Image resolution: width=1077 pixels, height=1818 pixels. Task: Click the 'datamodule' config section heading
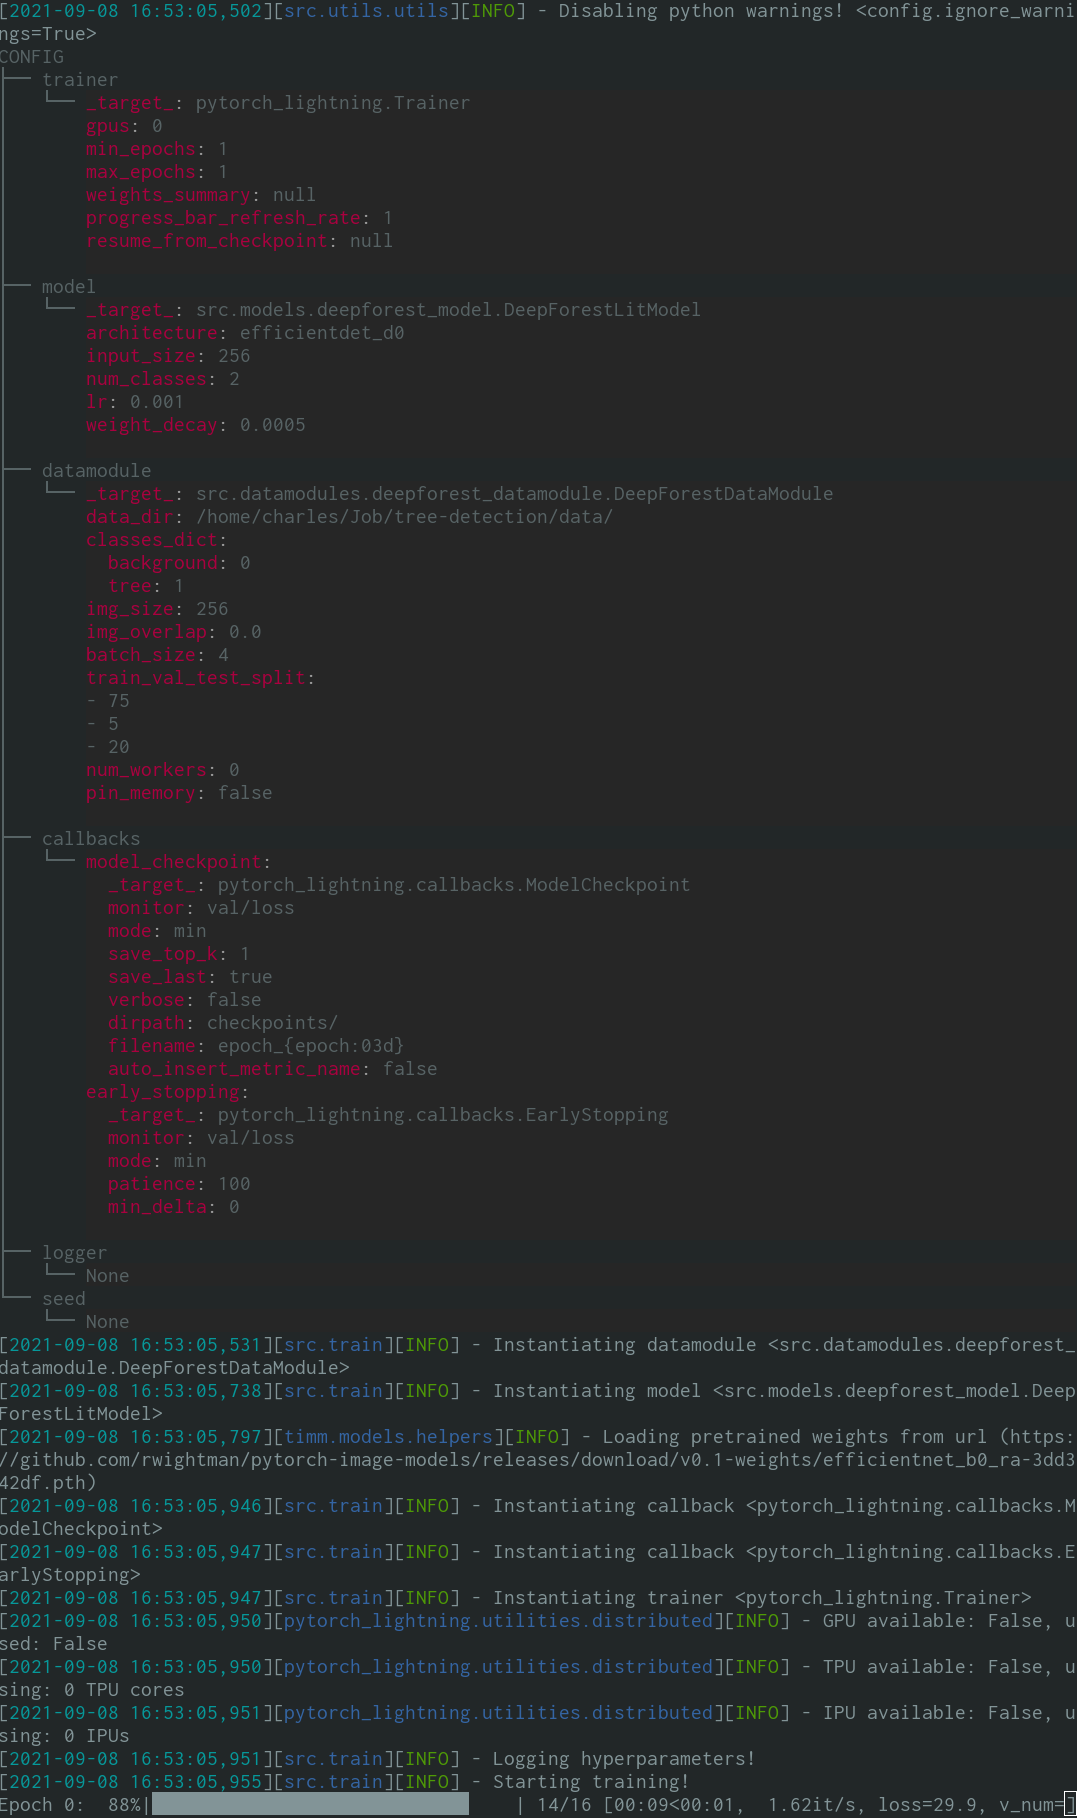97,471
